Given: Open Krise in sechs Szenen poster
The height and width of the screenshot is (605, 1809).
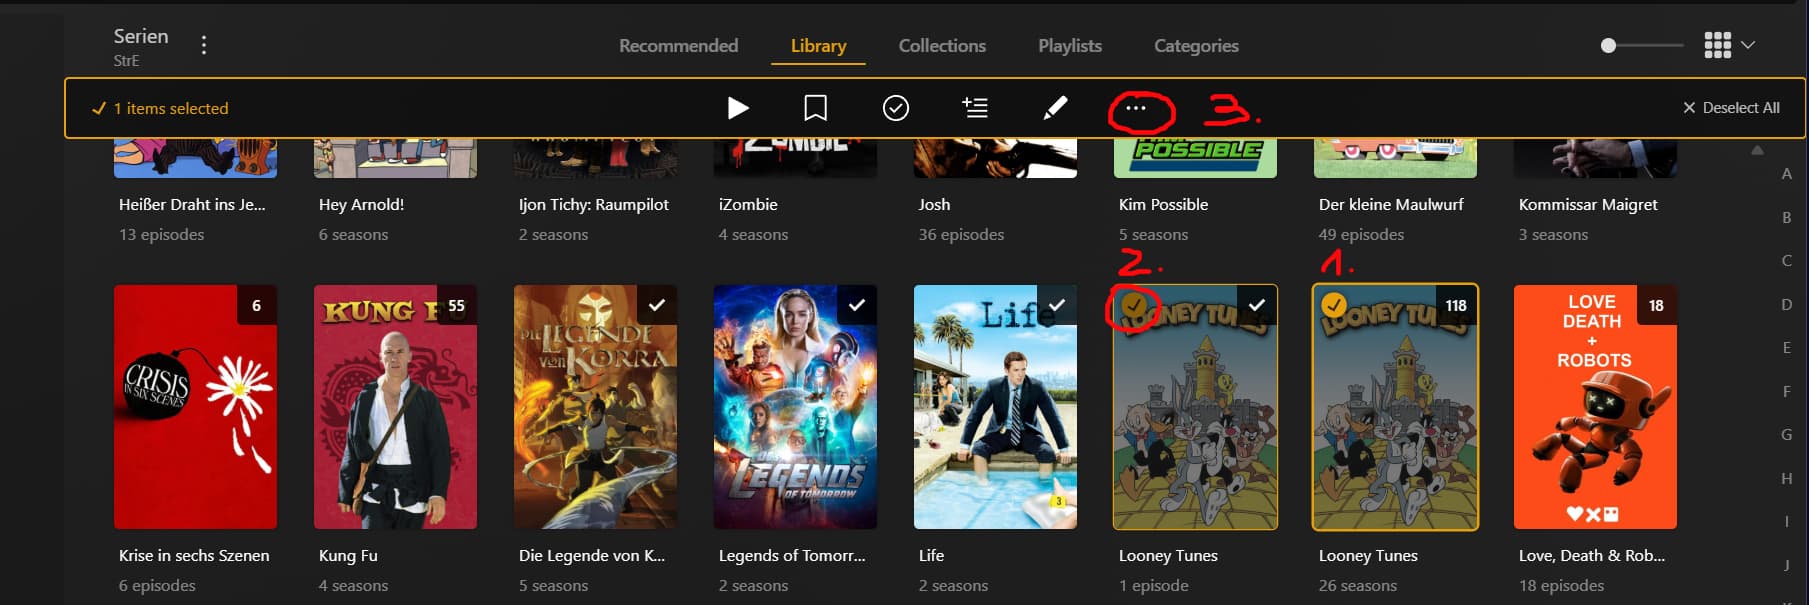Looking at the screenshot, I should point(195,407).
